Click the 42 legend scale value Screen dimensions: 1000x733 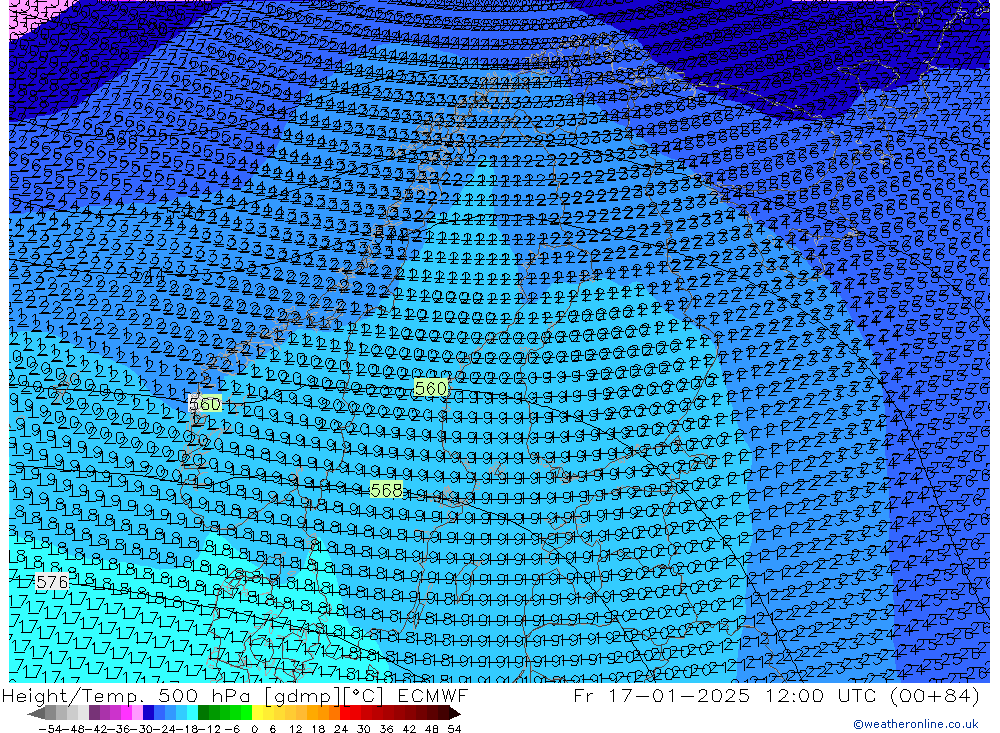coord(409,729)
